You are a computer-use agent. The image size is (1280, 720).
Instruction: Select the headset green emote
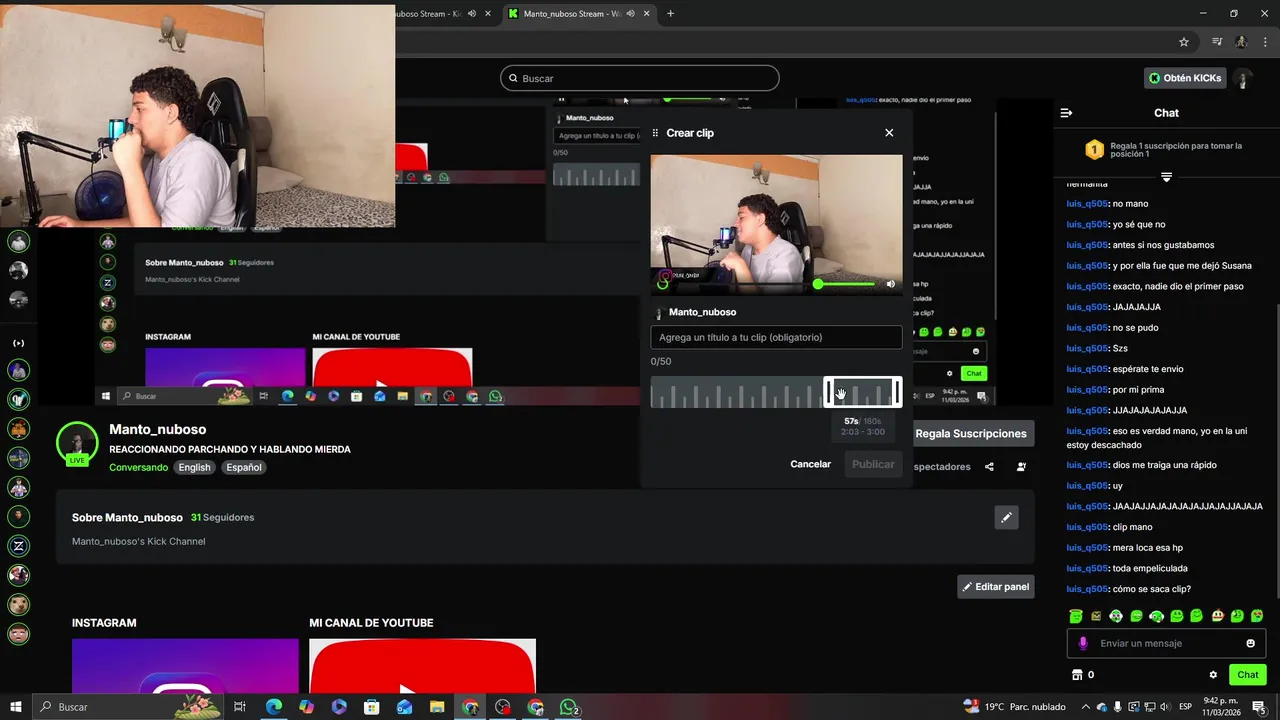[x=1156, y=616]
